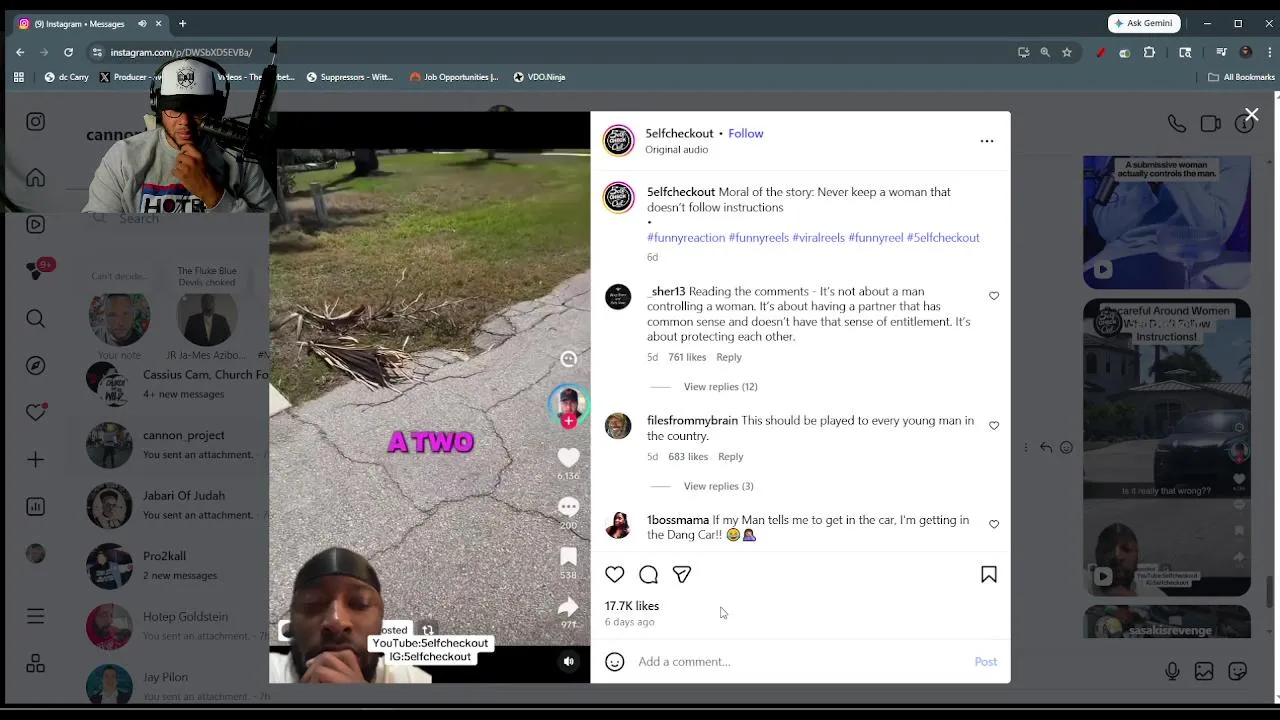Open dashboard chart icon in sidebar
The image size is (1280, 720).
36,507
